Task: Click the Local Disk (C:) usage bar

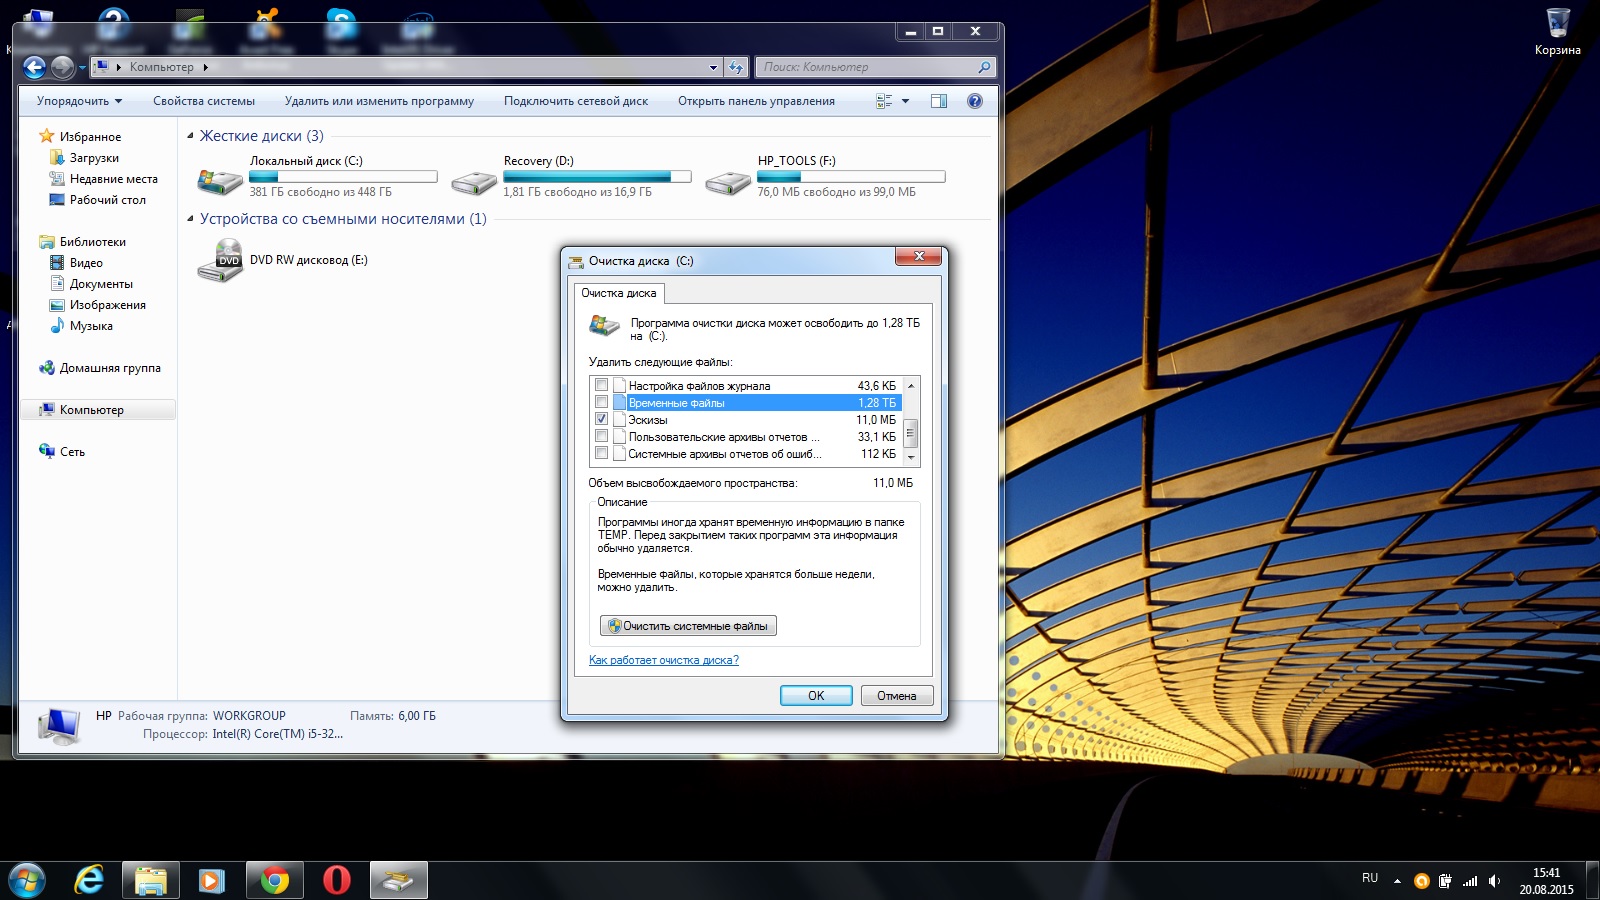Action: (x=343, y=177)
